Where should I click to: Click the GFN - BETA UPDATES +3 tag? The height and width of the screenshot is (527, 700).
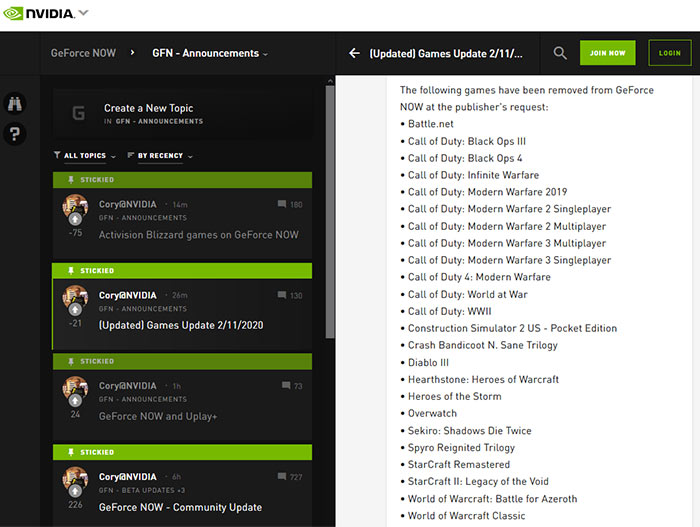click(142, 490)
